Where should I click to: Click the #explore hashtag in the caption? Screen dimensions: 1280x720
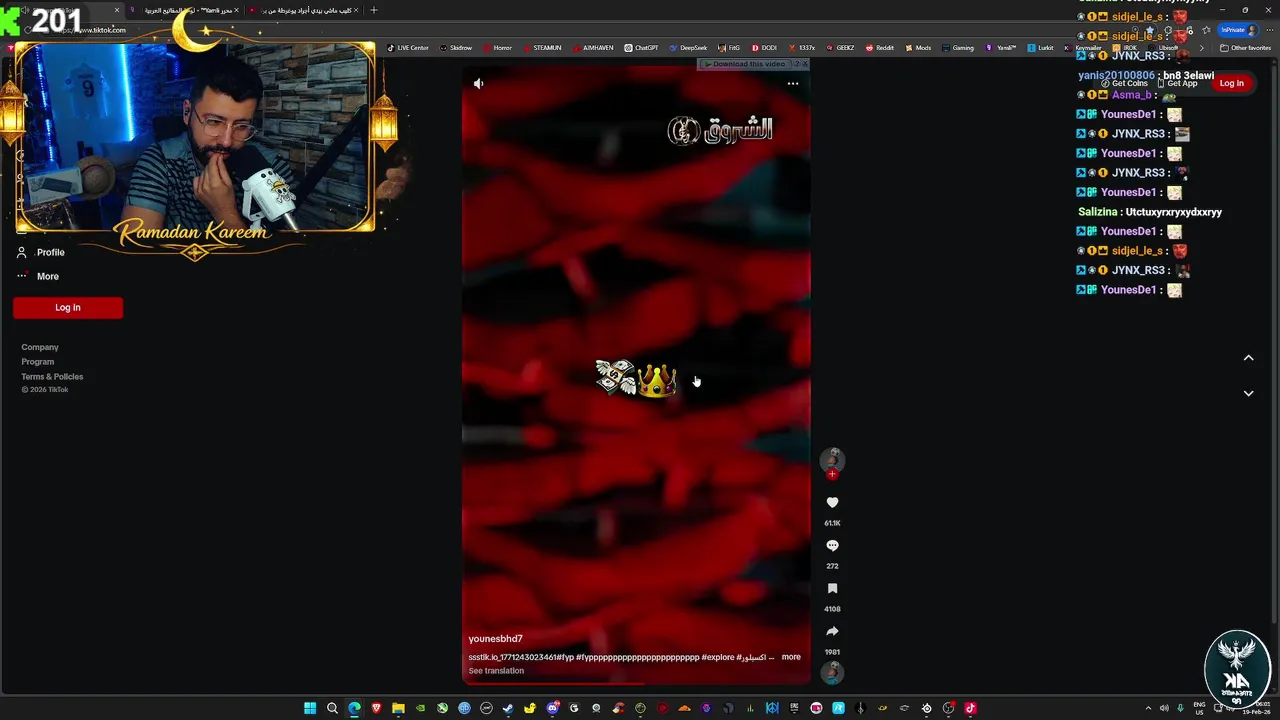[x=718, y=657]
